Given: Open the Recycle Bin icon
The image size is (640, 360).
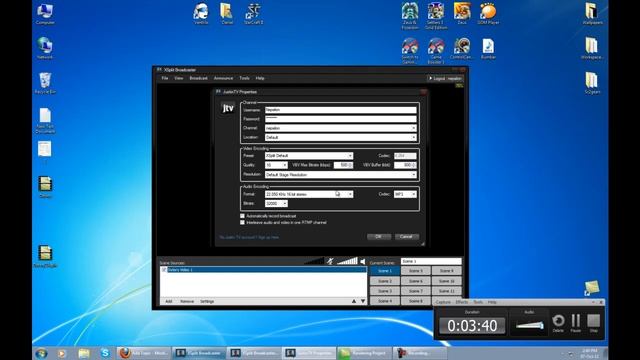Looking at the screenshot, I should [45, 83].
